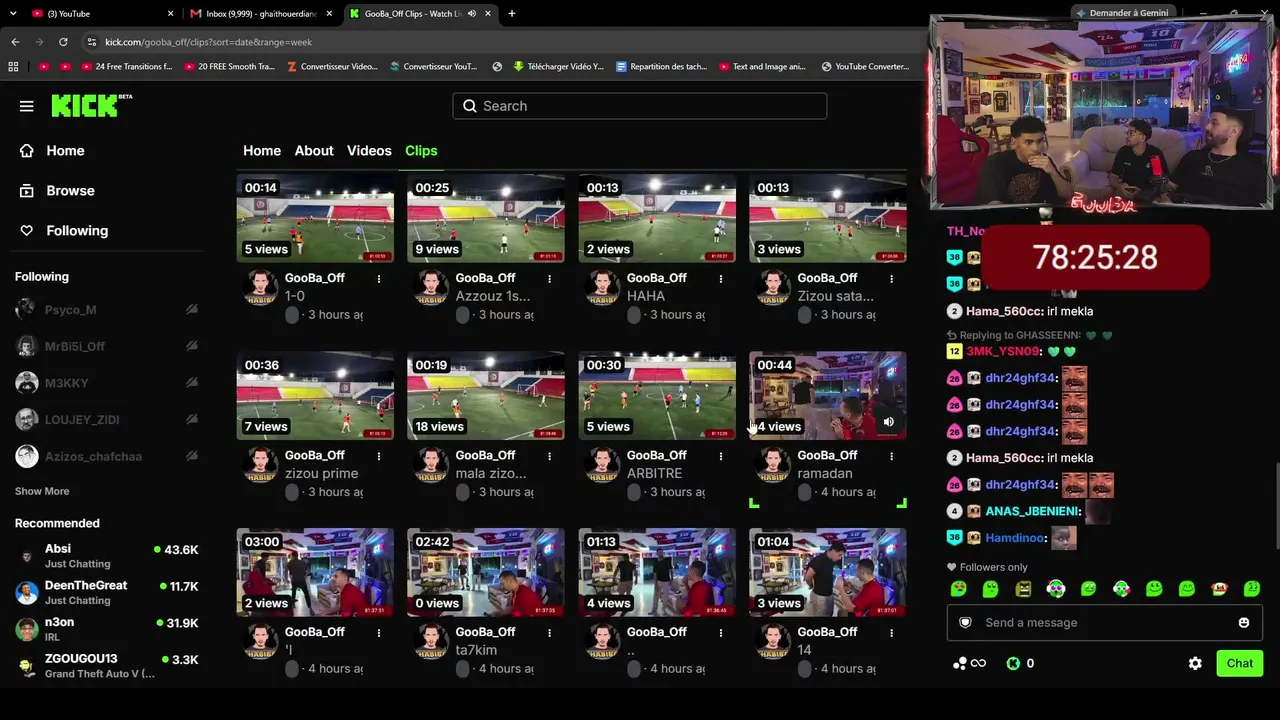This screenshot has height=720, width=1280.
Task: Open the n3on recommended channel
Action: click(107, 629)
